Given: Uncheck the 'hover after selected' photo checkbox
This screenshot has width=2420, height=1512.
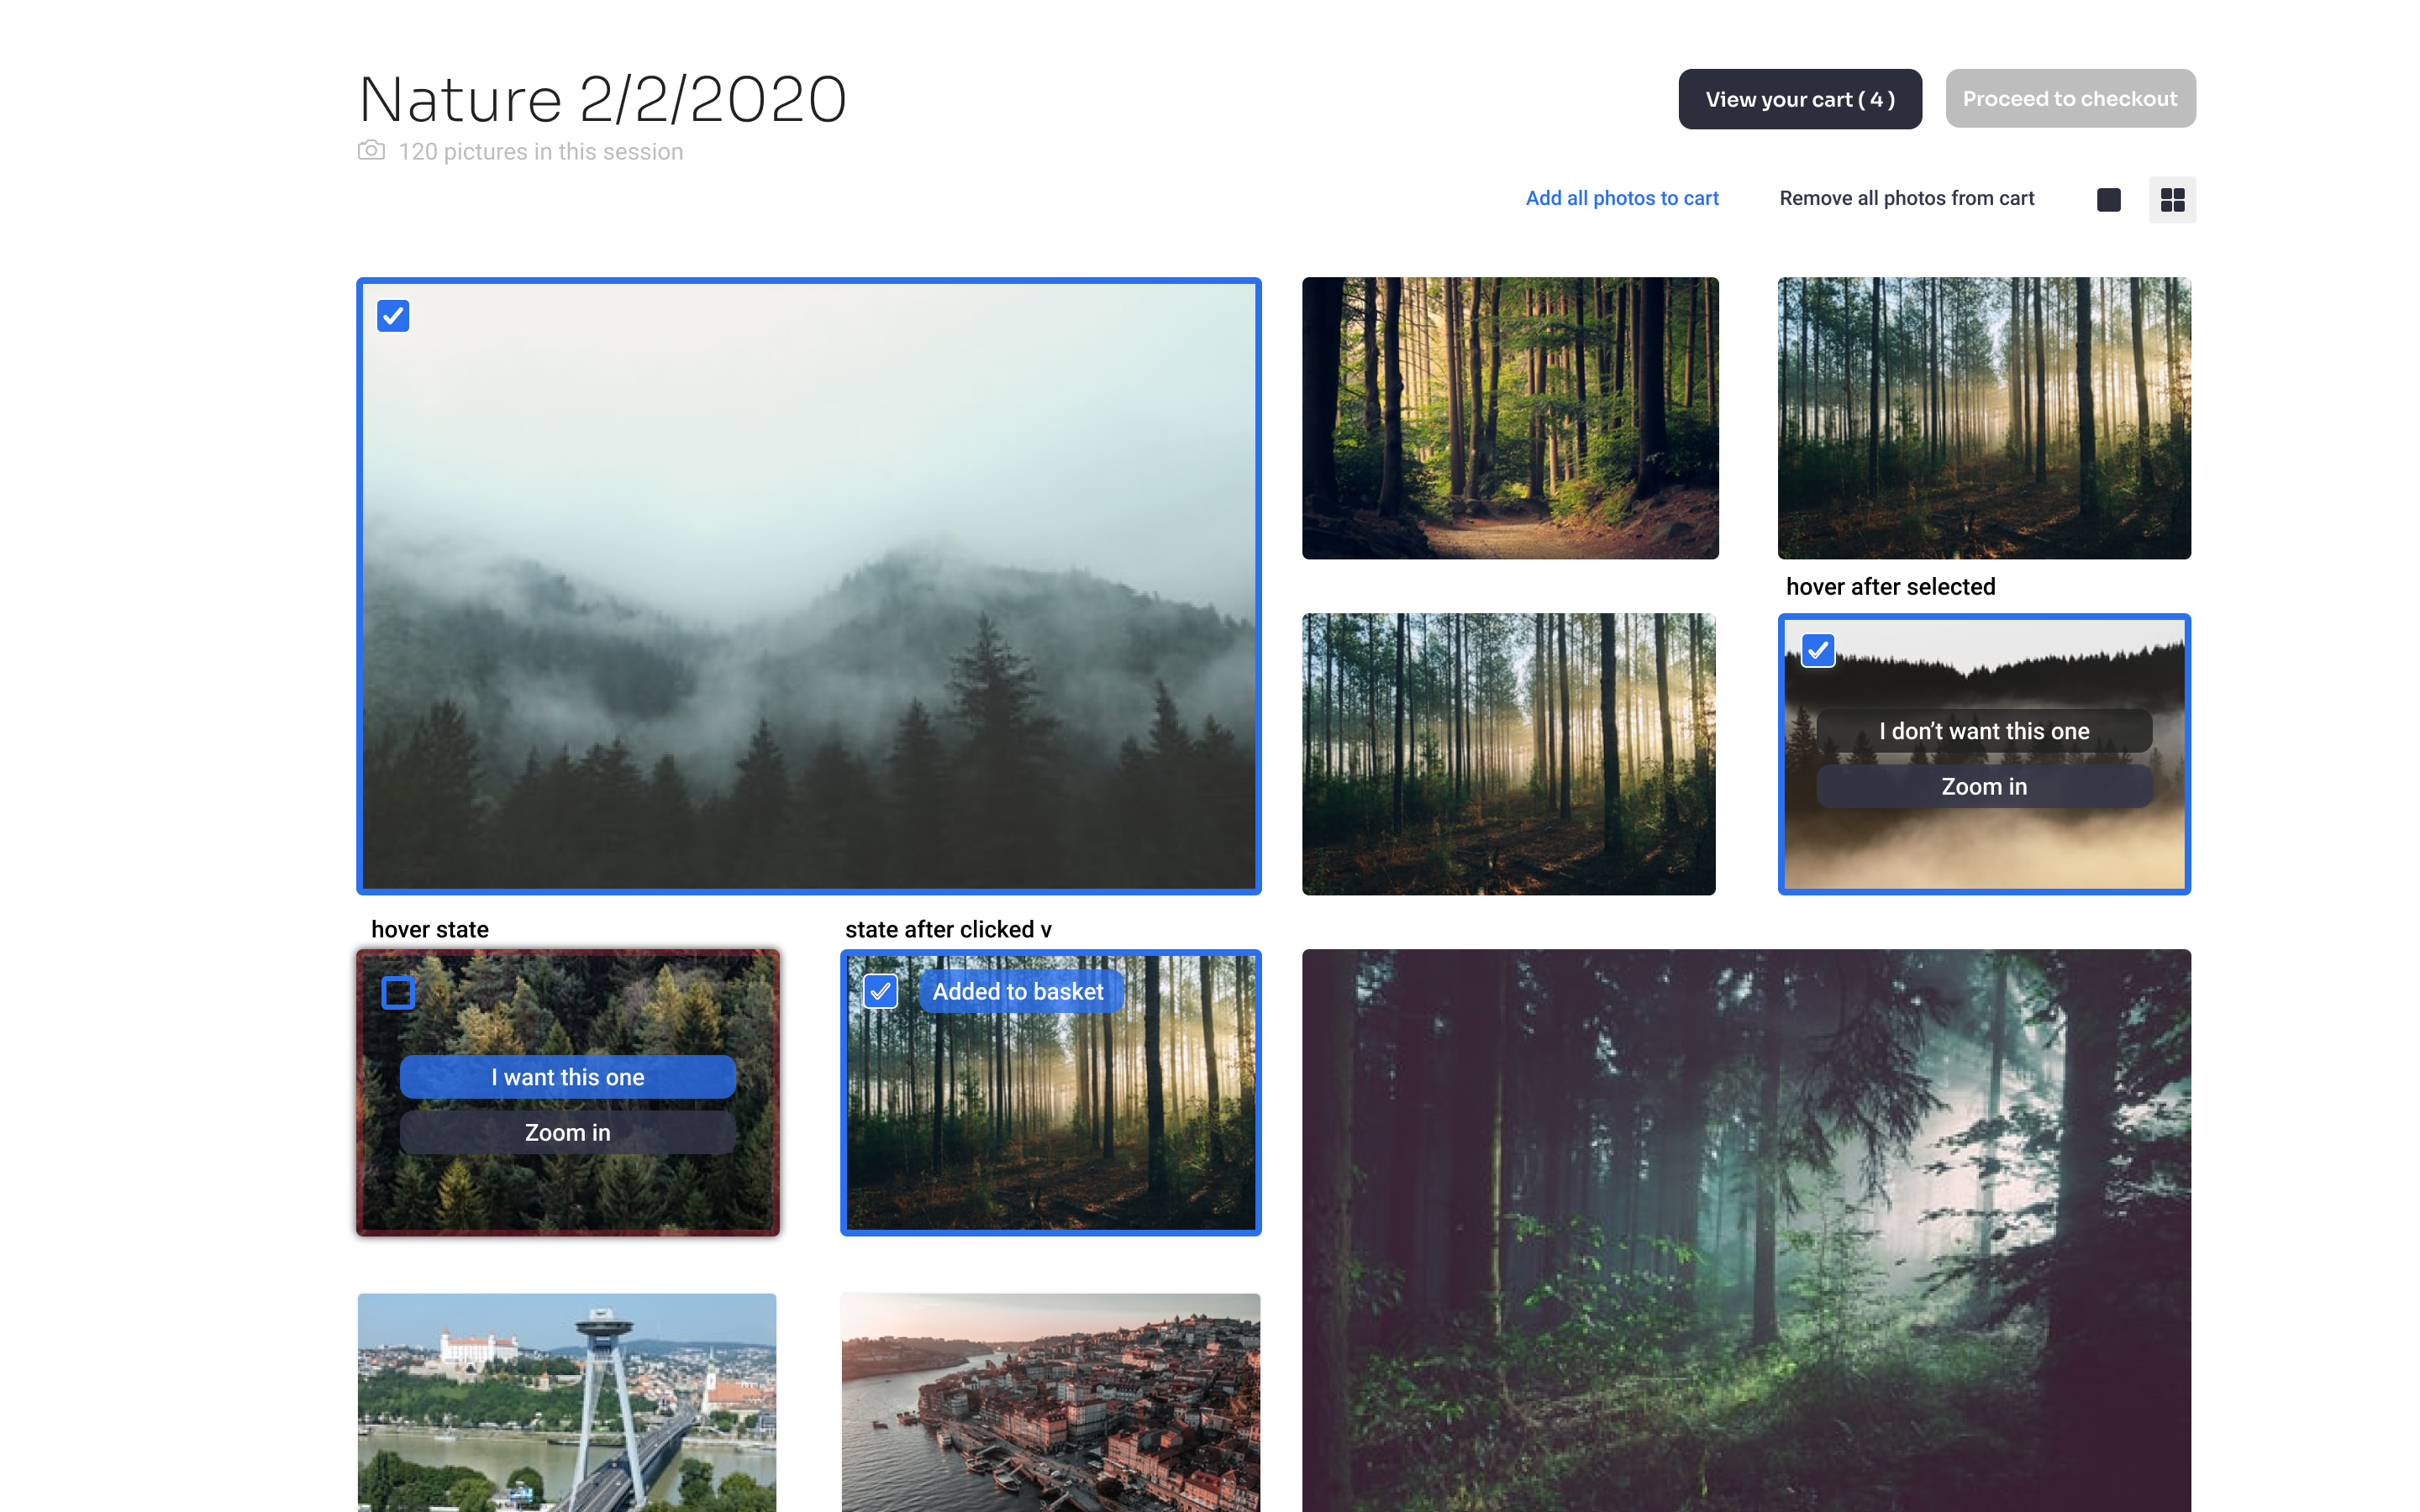Looking at the screenshot, I should click(1817, 651).
